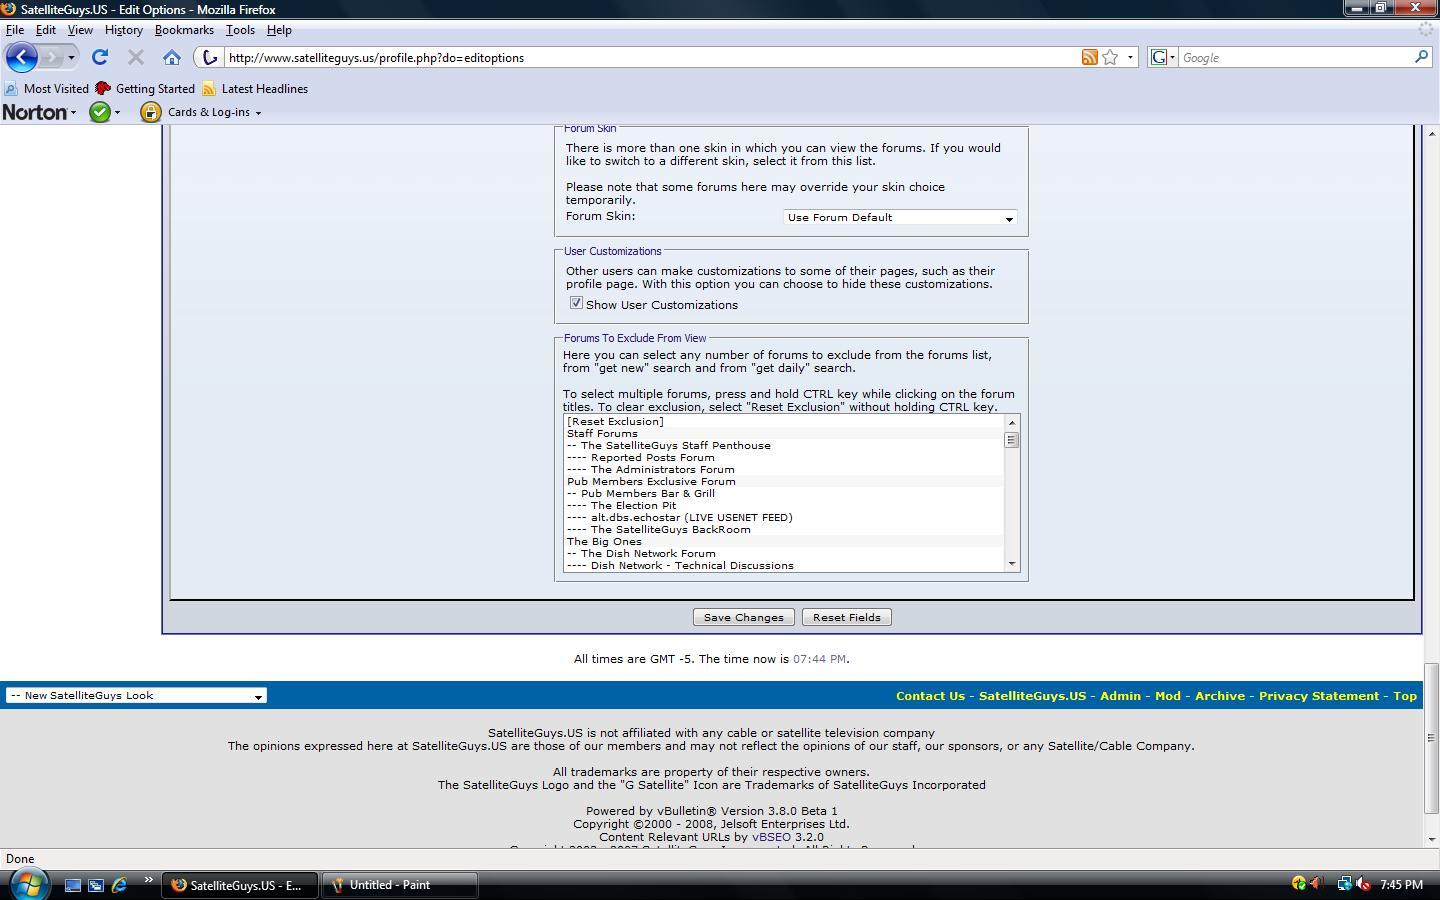Reload the page with the refresh icon
Viewport: 1440px width, 900px height.
100,57
